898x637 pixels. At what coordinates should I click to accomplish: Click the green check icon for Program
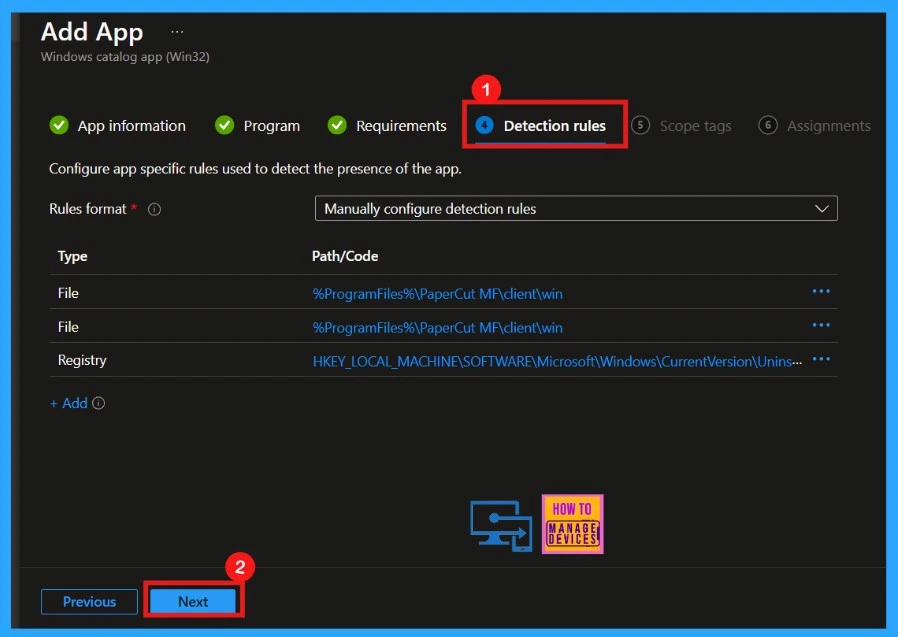(224, 125)
